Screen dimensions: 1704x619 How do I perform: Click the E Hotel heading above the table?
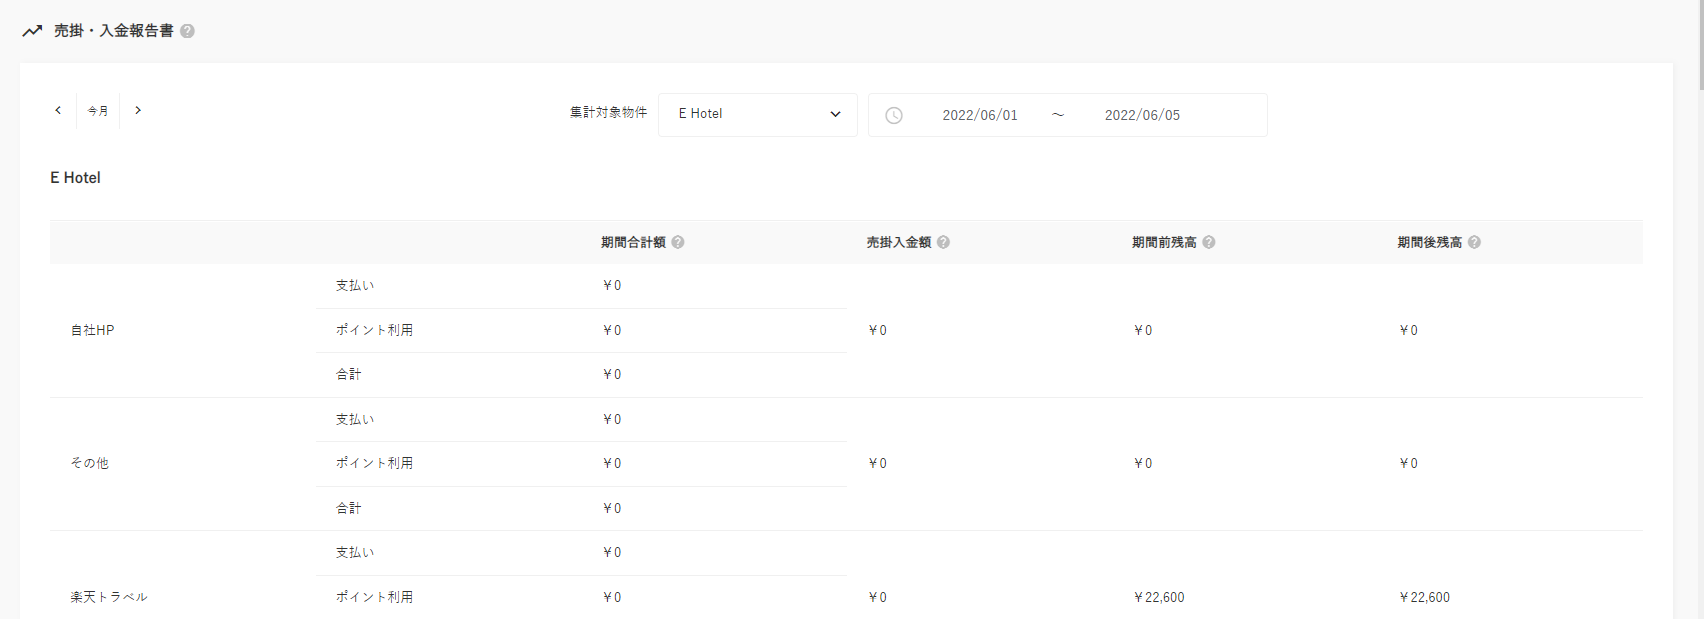[76, 178]
